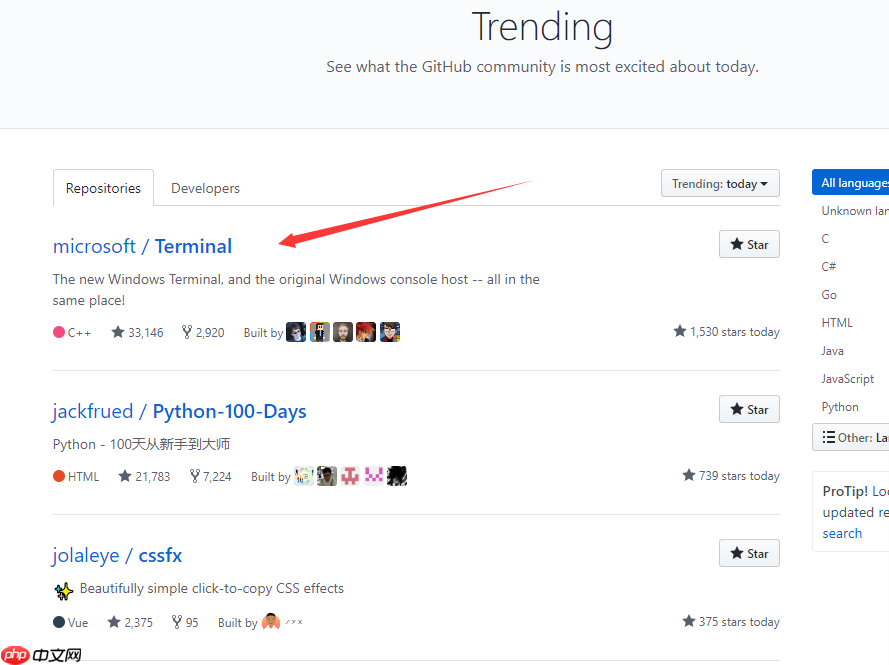The width and height of the screenshot is (889, 665).
Task: Filter trending by Python language
Action: [x=840, y=407]
